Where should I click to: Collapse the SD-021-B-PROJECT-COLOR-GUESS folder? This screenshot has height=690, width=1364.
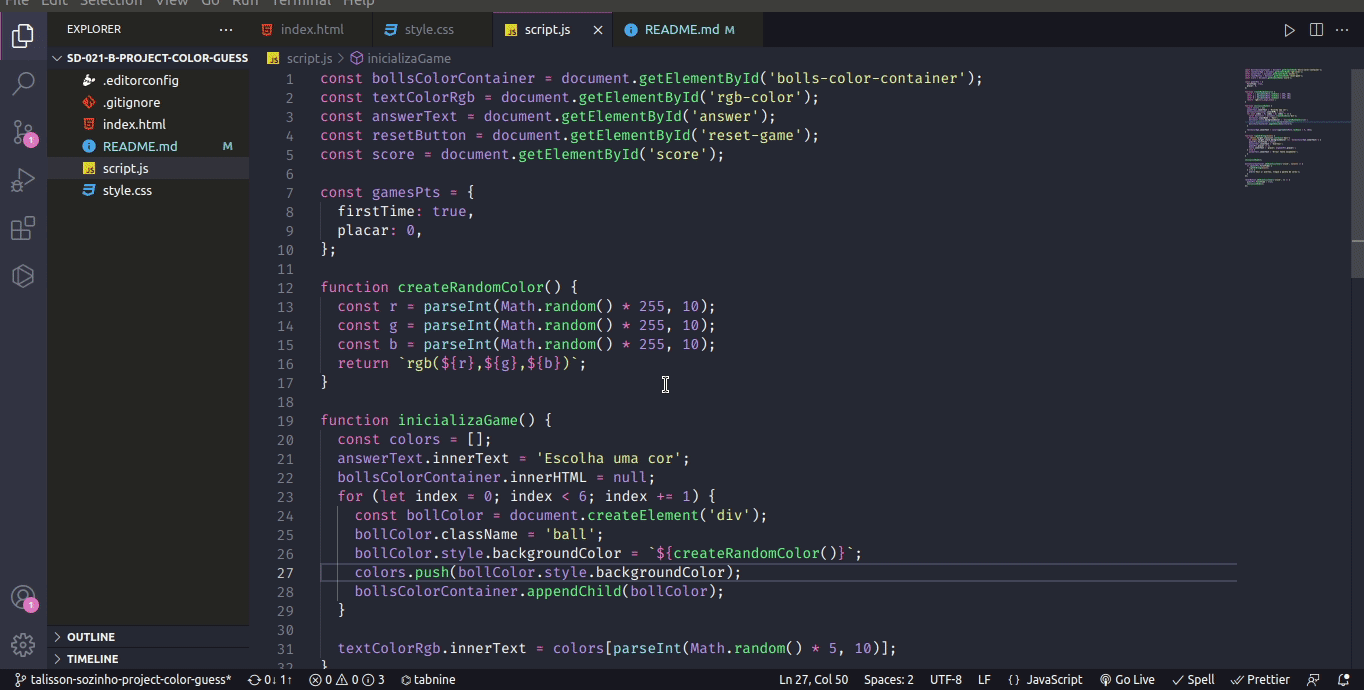pyautogui.click(x=57, y=58)
